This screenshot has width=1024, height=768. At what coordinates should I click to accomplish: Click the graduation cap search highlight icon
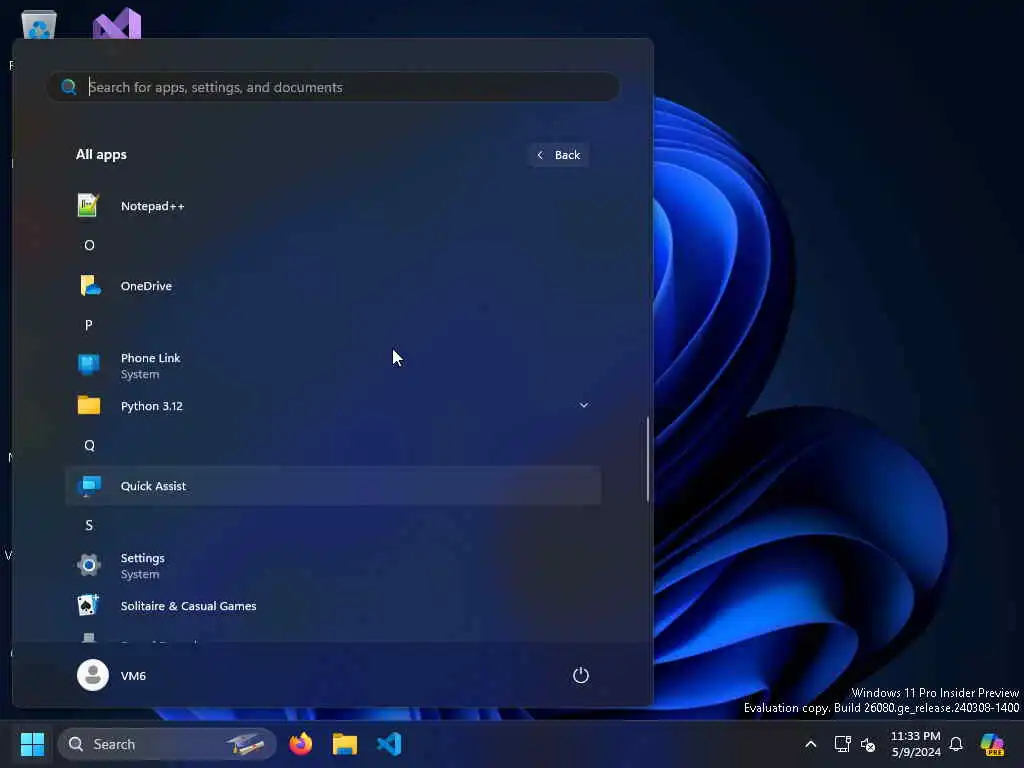point(246,744)
